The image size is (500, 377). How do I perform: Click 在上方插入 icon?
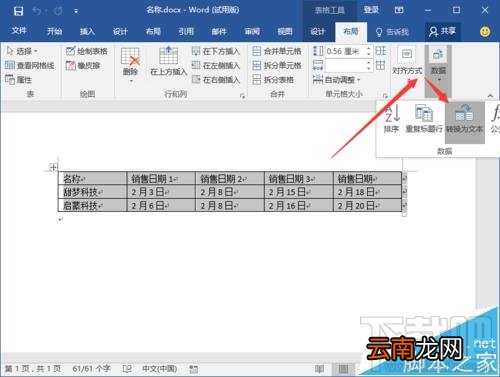[x=168, y=56]
